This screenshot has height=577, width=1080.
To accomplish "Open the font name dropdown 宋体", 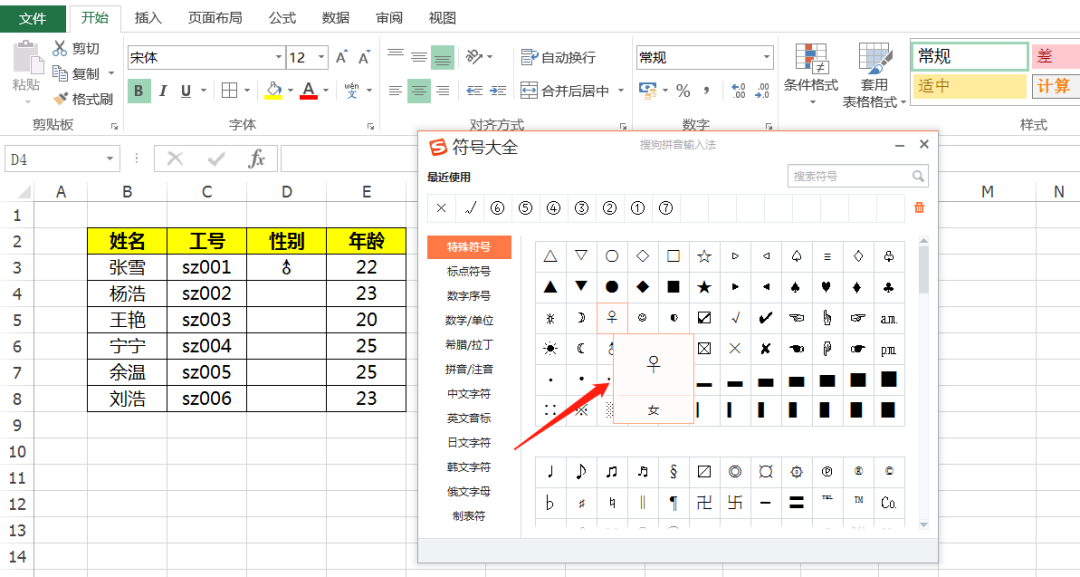I will click(x=278, y=57).
